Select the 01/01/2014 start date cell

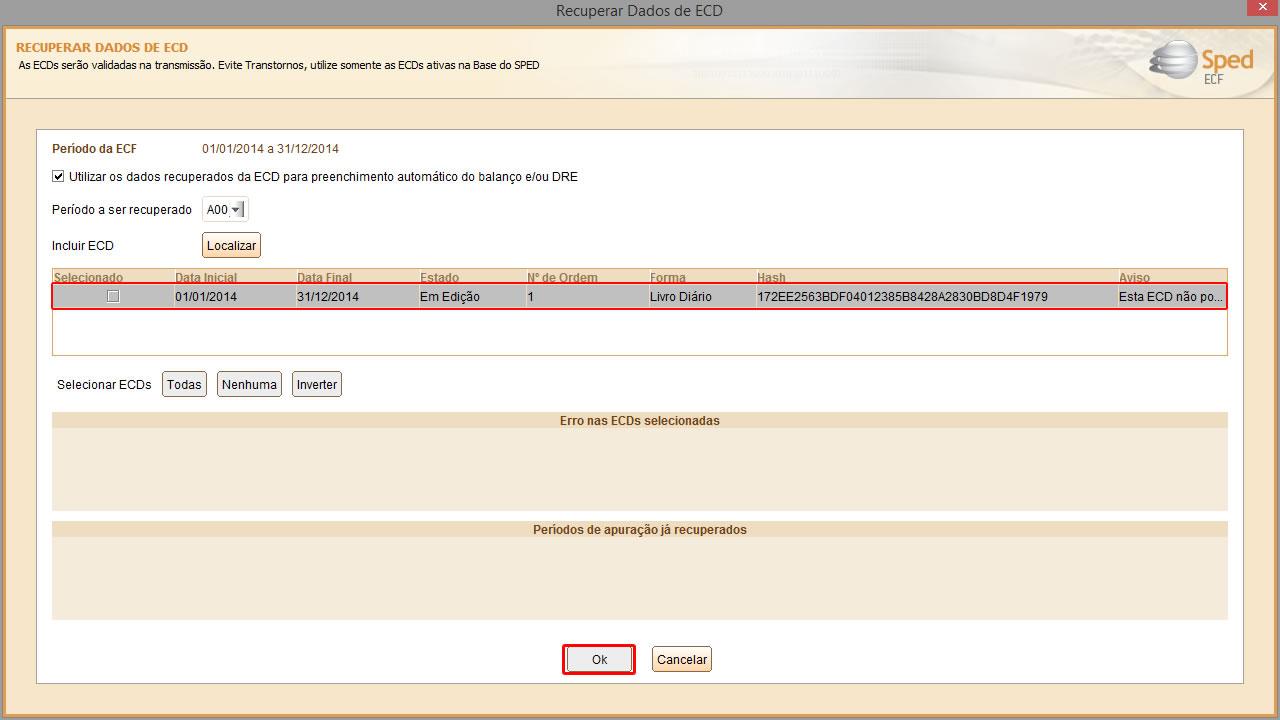pos(235,296)
